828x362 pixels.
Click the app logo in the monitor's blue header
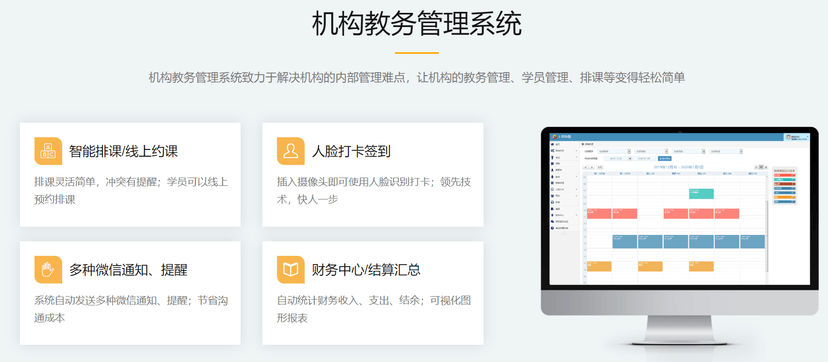coord(554,137)
